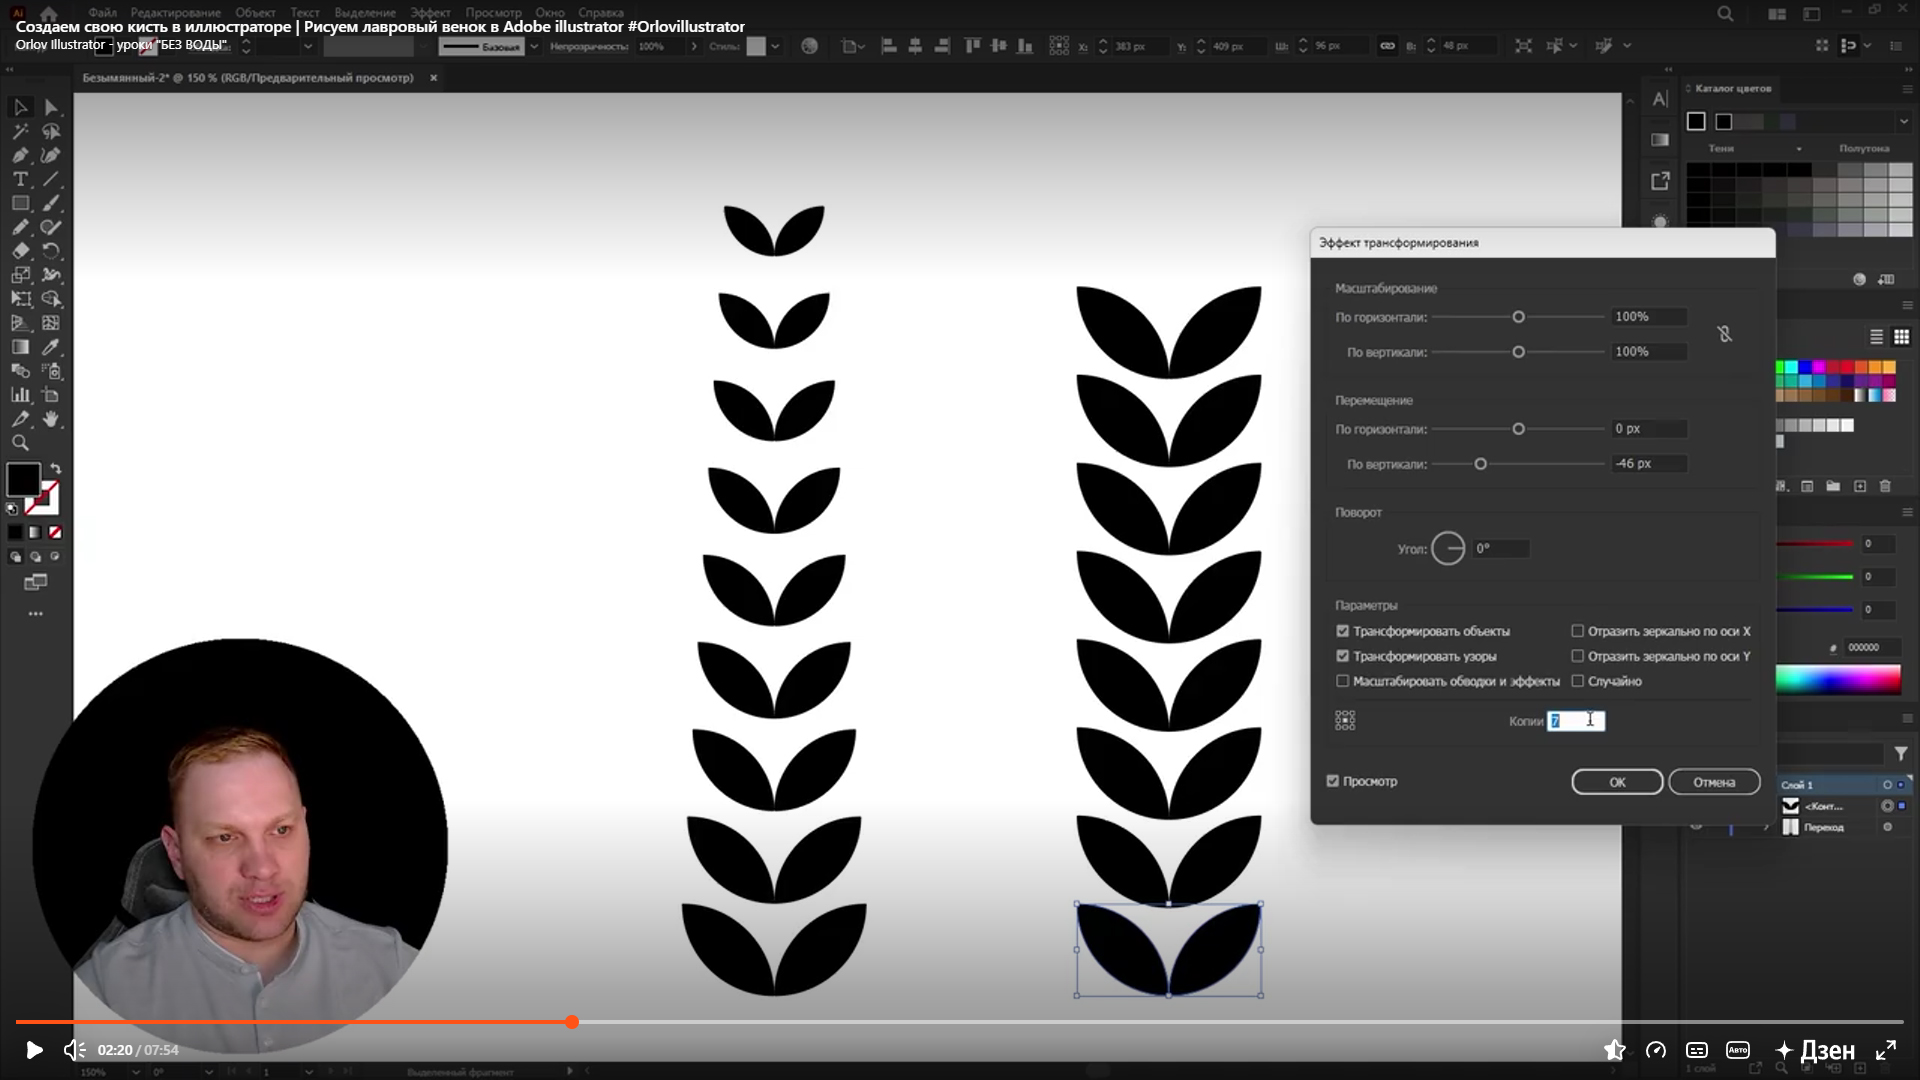Open the graphic style (Стиль) dropdown
Image resolution: width=1920 pixels, height=1080 pixels.
pos(775,46)
